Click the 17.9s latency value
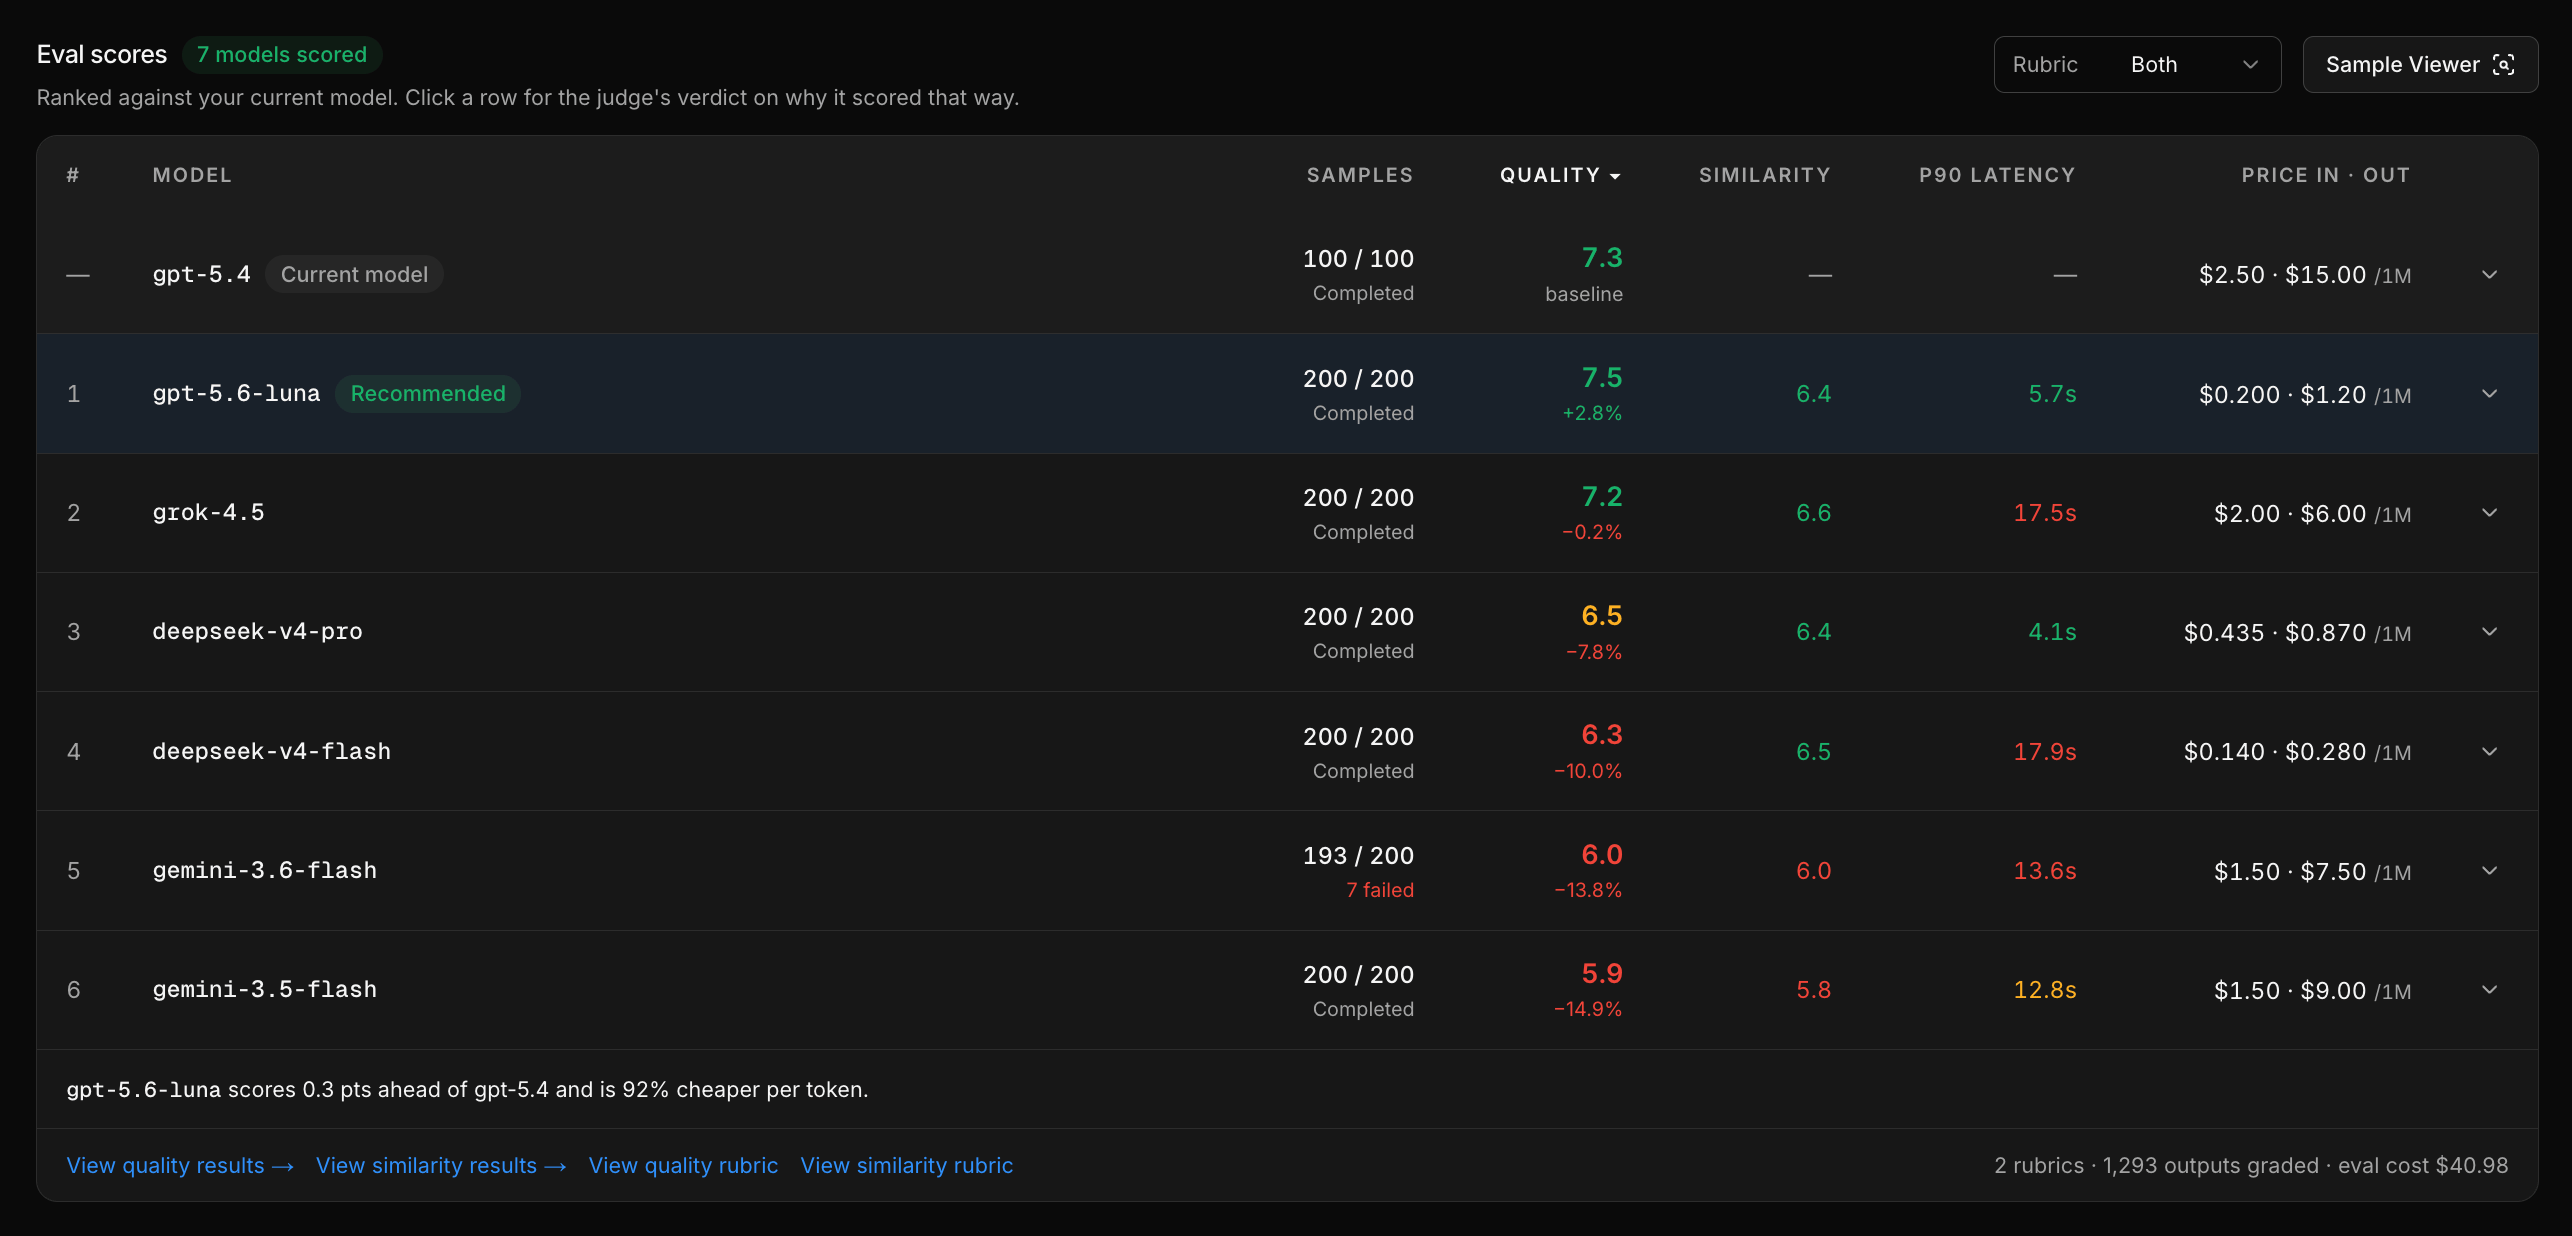2572x1236 pixels. pos(2045,751)
